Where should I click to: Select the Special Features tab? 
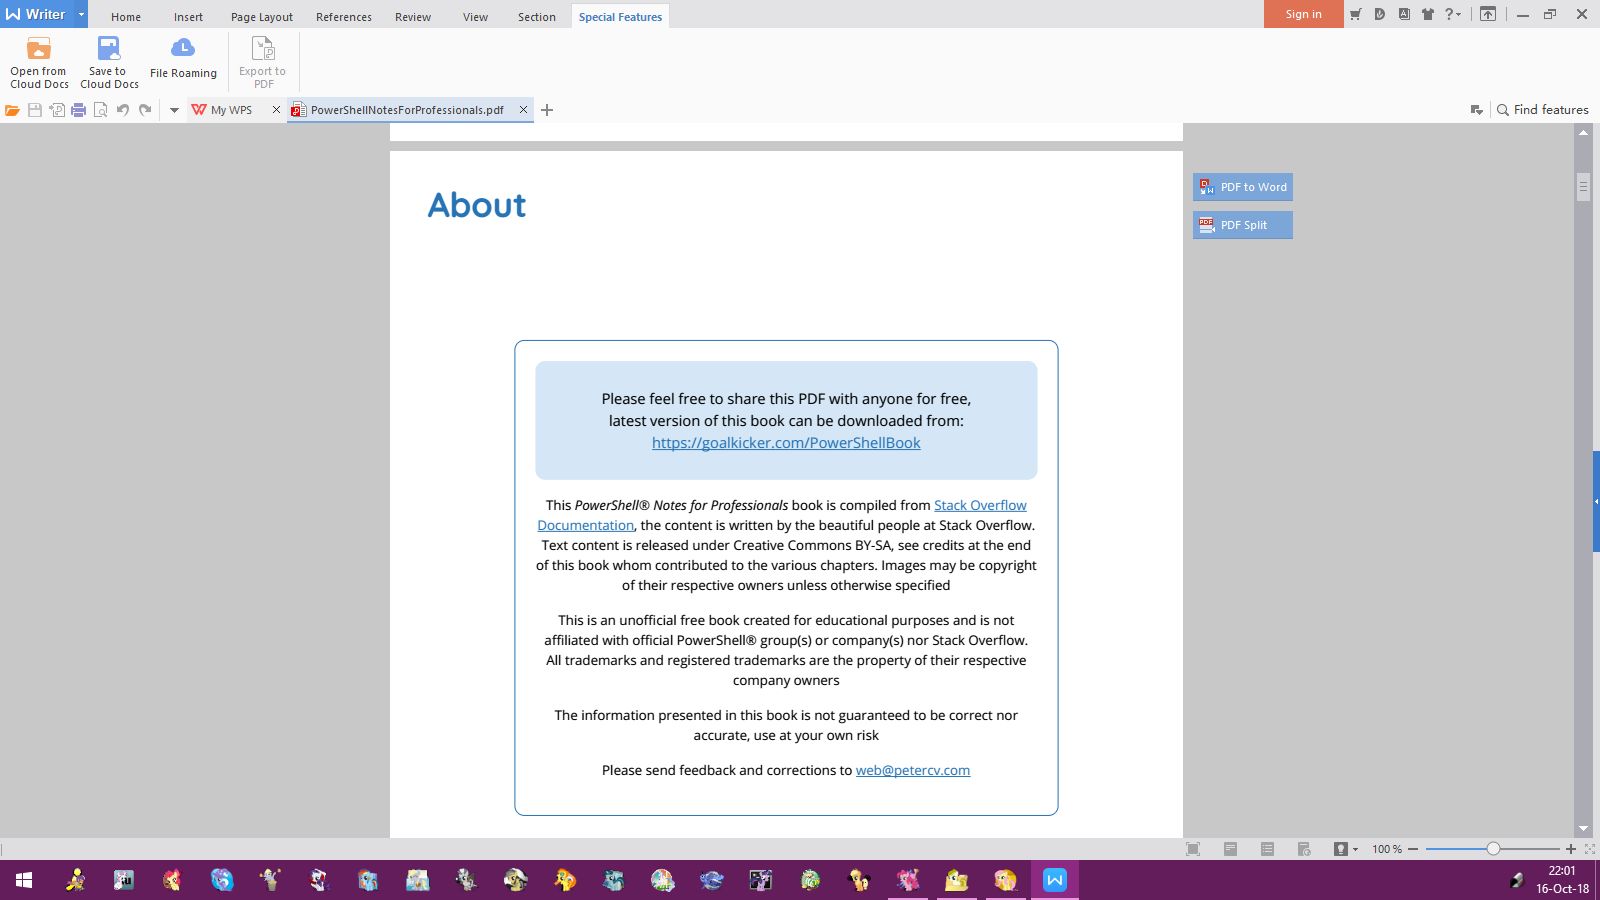[620, 17]
